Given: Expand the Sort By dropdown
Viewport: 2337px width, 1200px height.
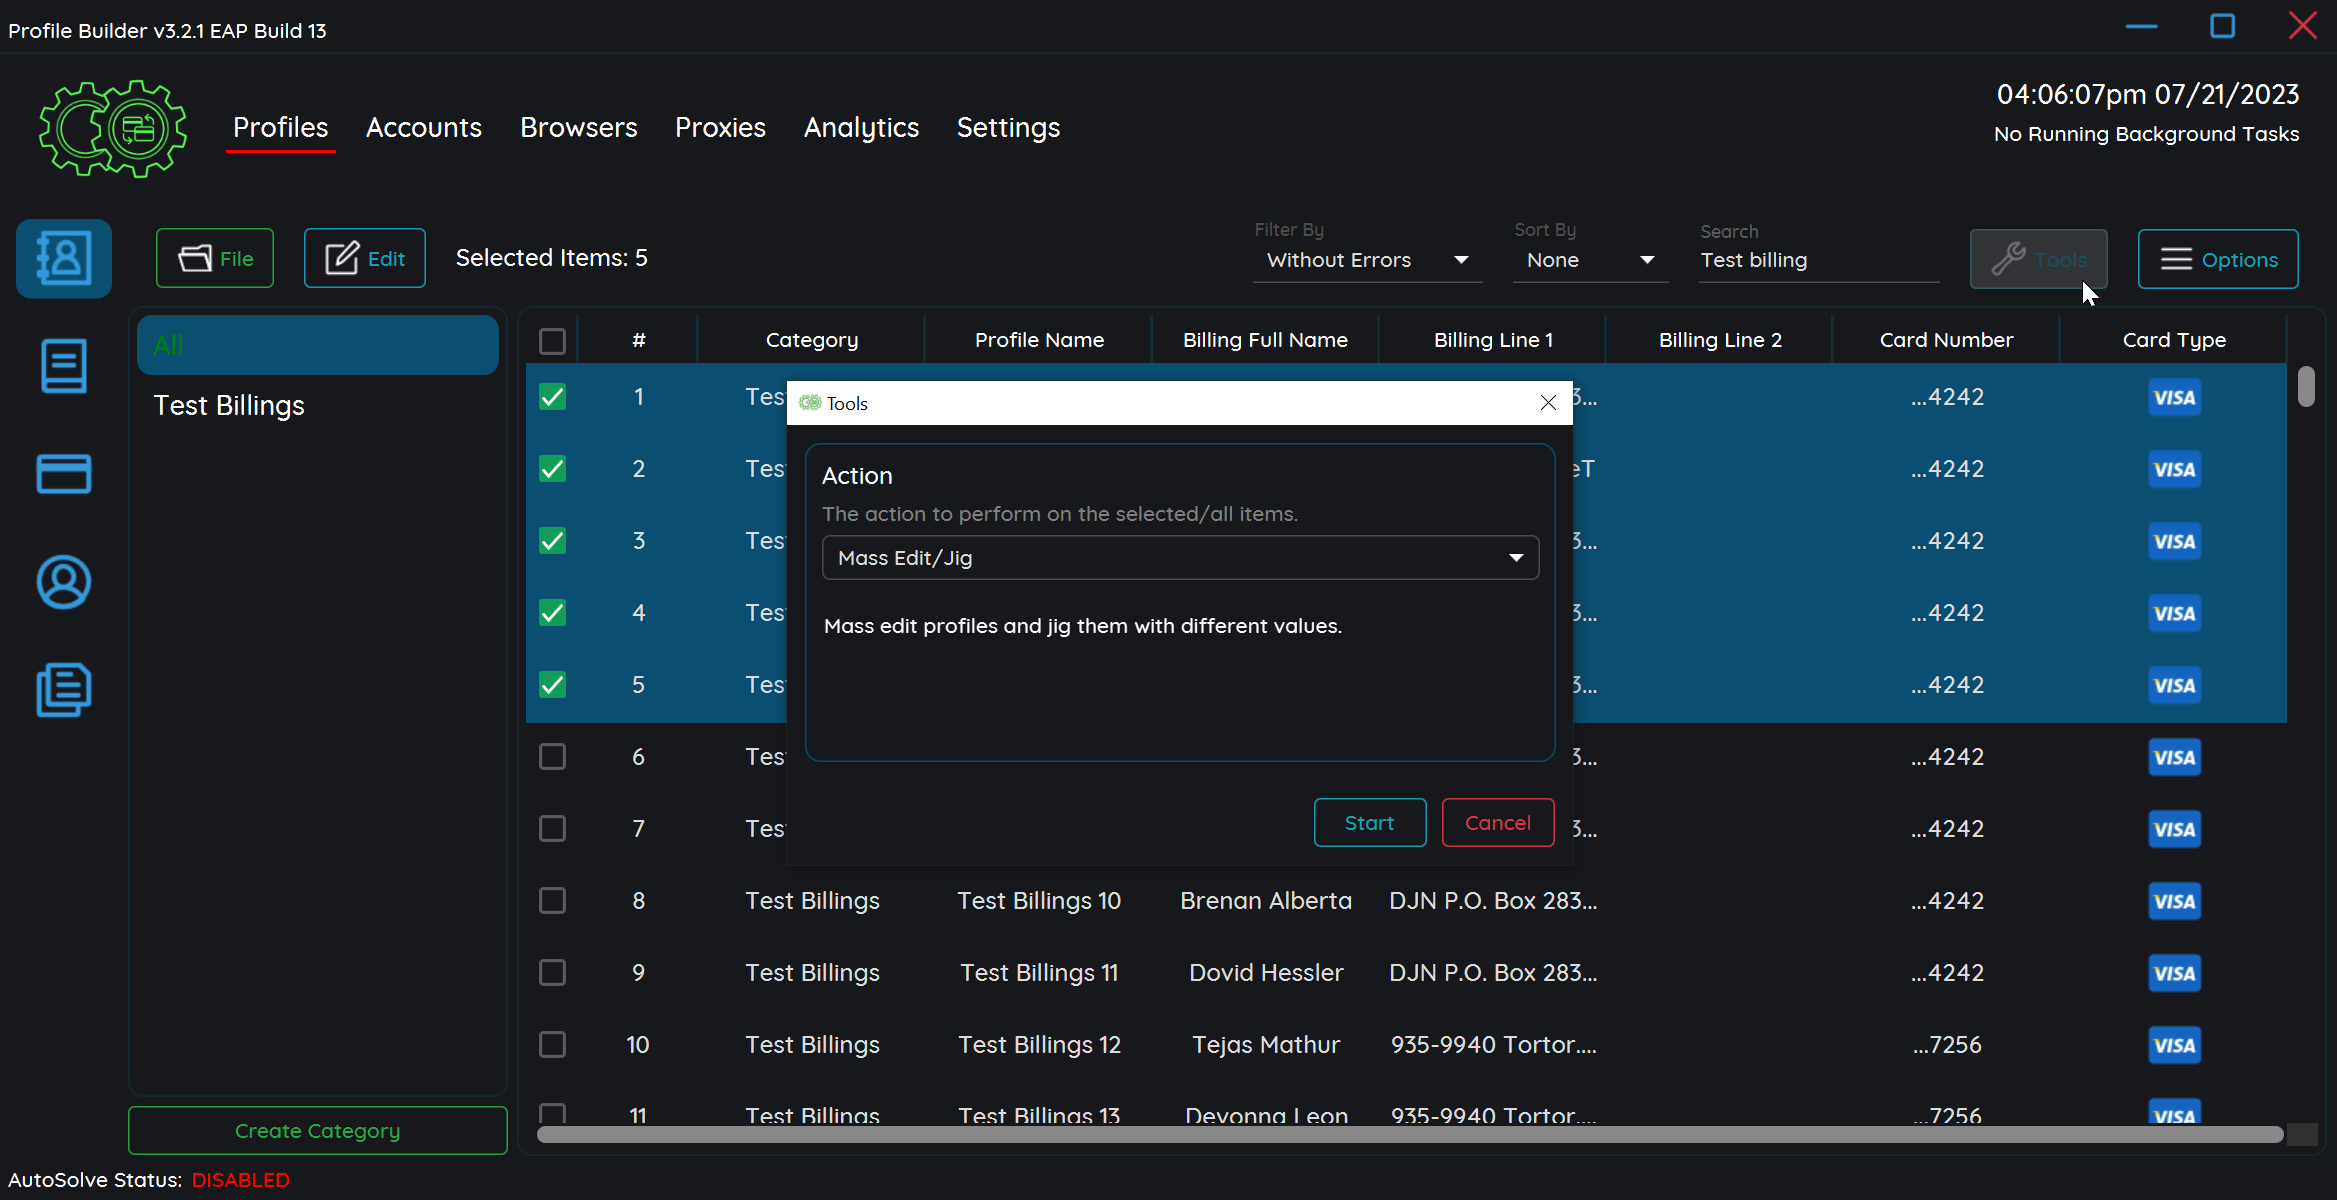Looking at the screenshot, I should 1590,260.
